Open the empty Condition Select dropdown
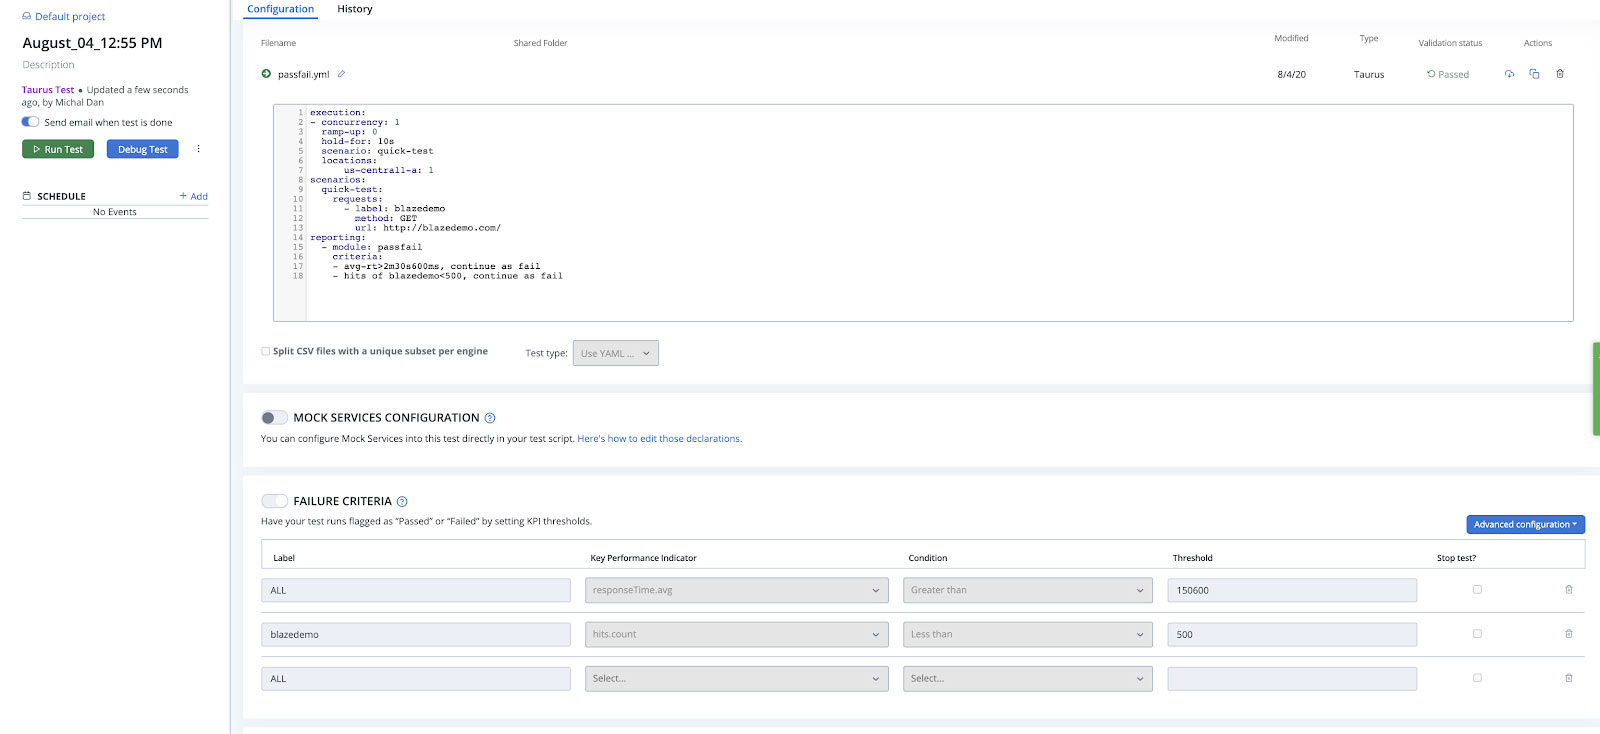This screenshot has height=734, width=1600. [x=1028, y=678]
